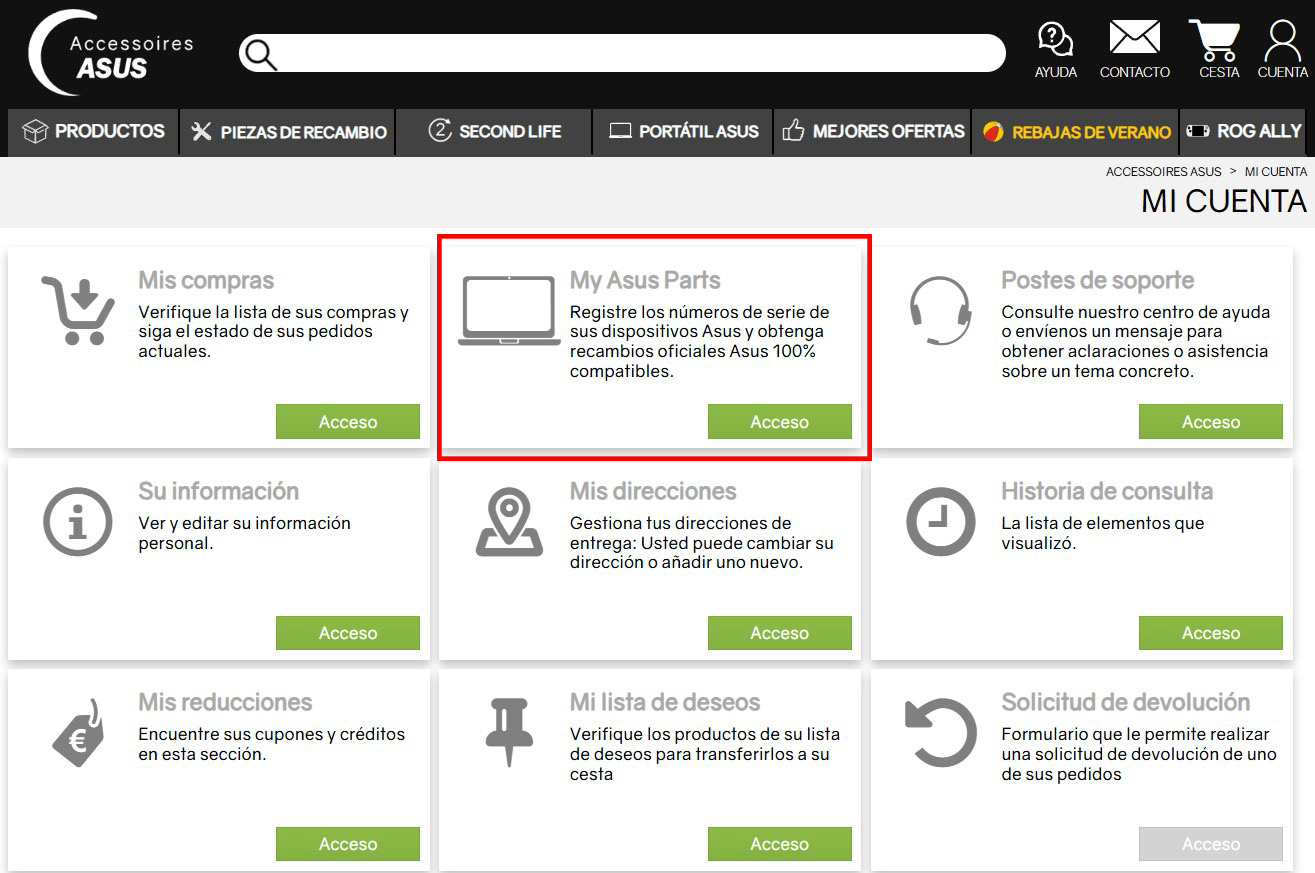Open the Mis compras heading

(206, 281)
